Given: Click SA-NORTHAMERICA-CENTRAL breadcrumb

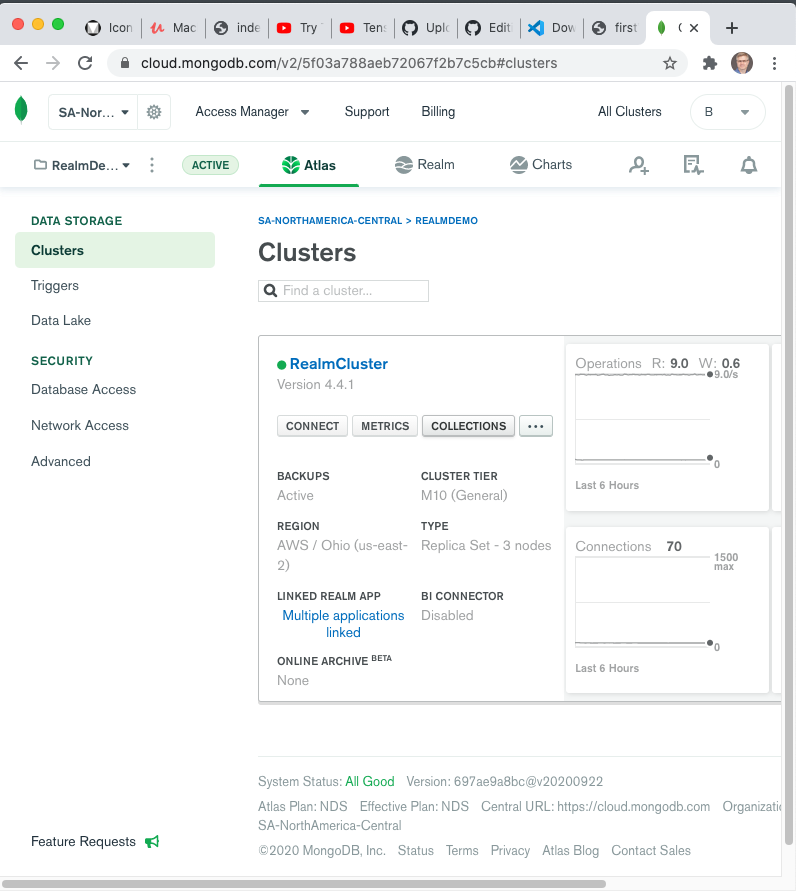Looking at the screenshot, I should [330, 220].
